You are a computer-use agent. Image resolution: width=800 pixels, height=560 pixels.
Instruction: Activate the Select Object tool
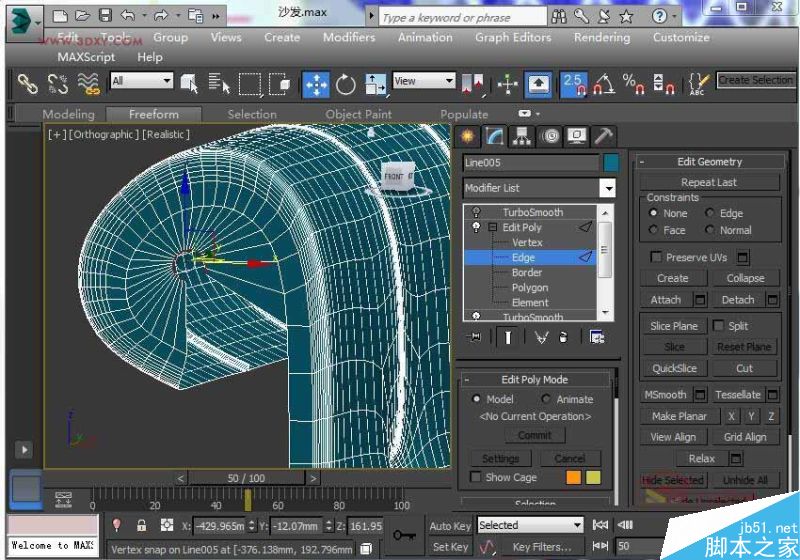pyautogui.click(x=189, y=84)
